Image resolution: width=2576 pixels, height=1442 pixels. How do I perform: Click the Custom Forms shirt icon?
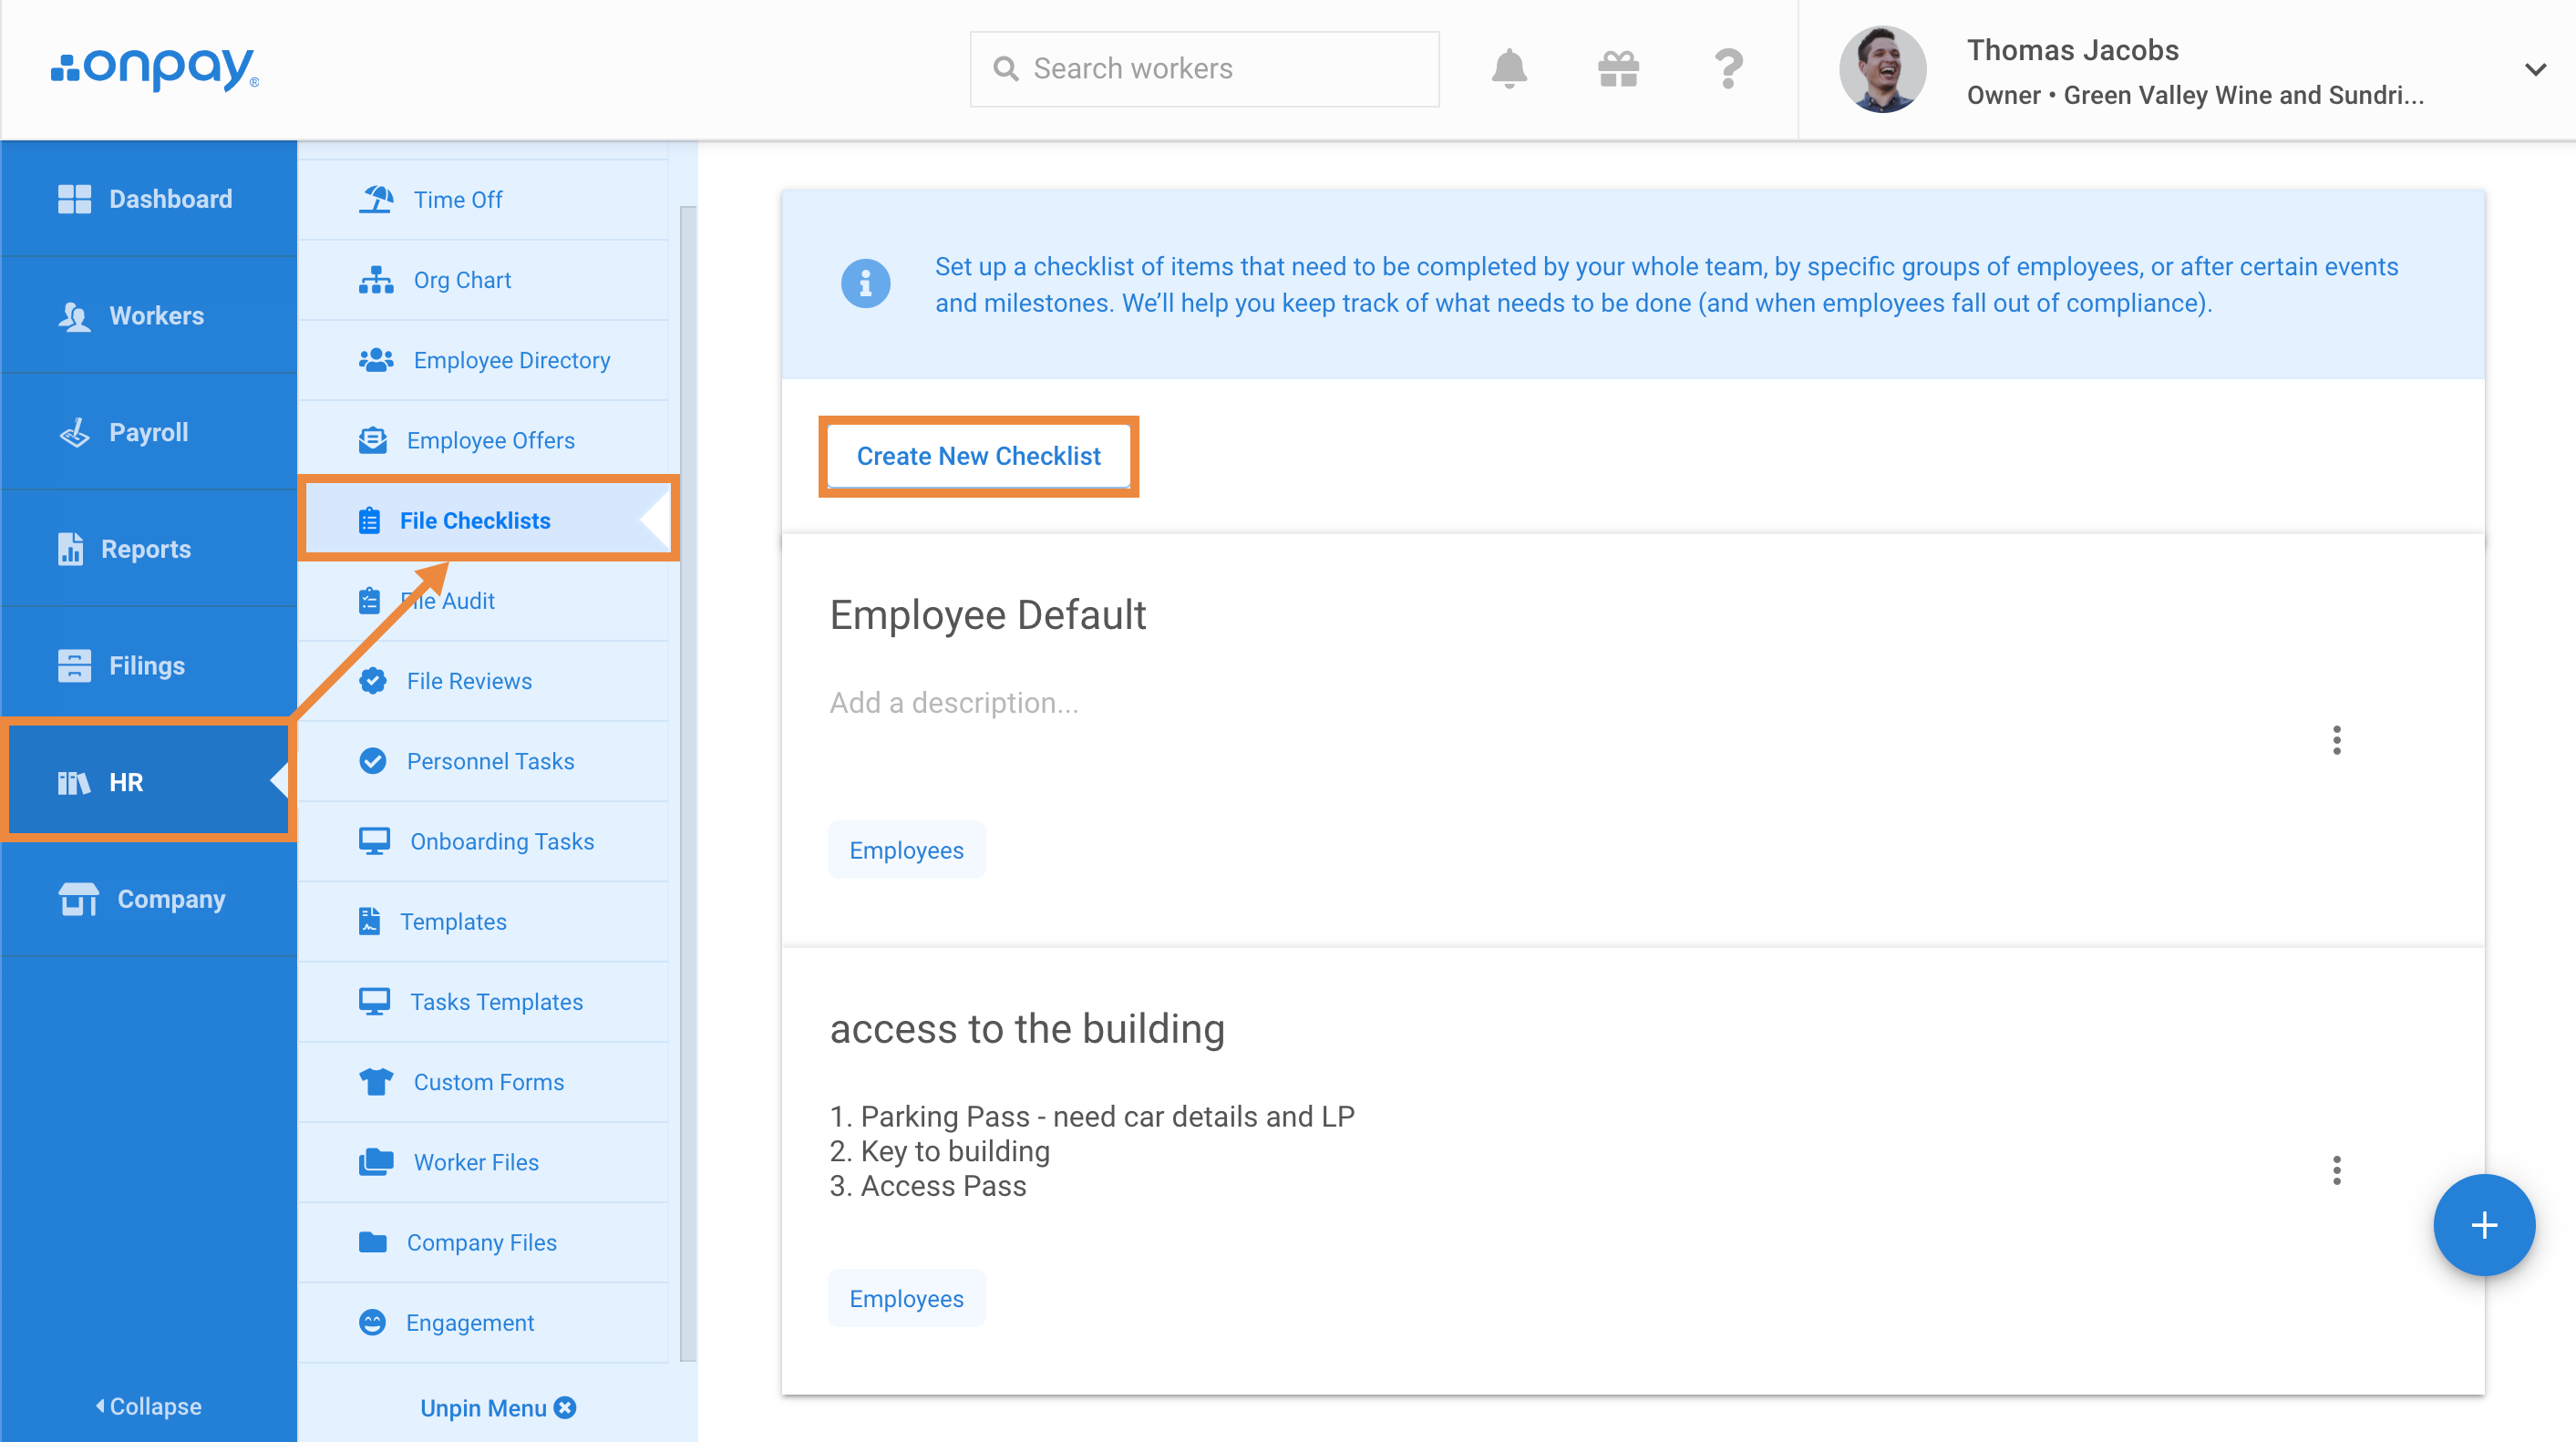pos(376,1082)
